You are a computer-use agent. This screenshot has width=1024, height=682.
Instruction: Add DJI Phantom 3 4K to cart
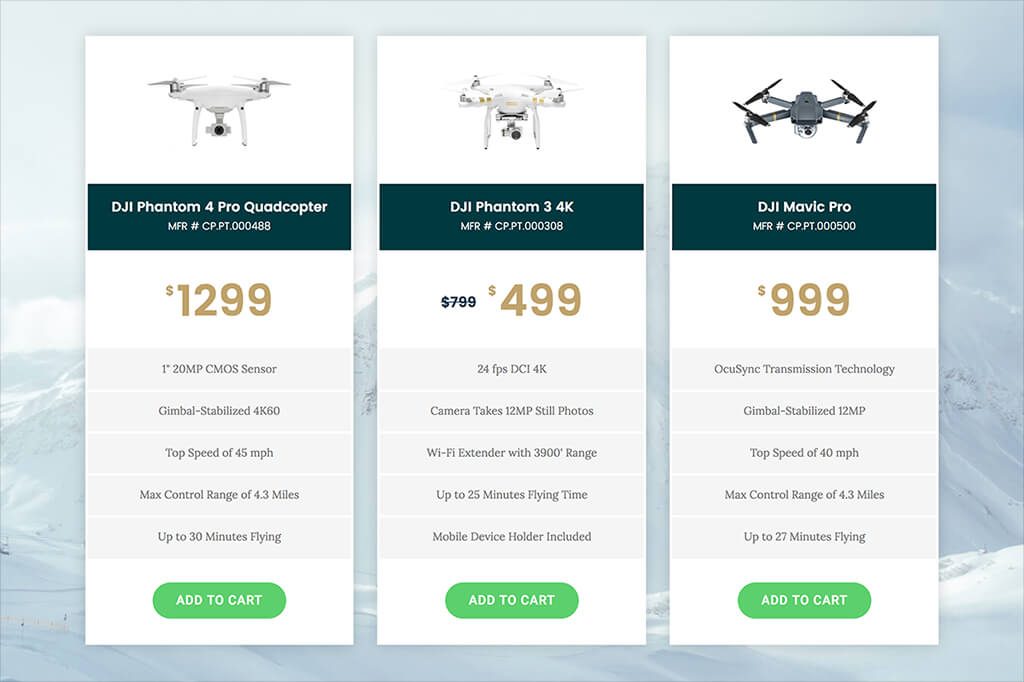(x=511, y=600)
